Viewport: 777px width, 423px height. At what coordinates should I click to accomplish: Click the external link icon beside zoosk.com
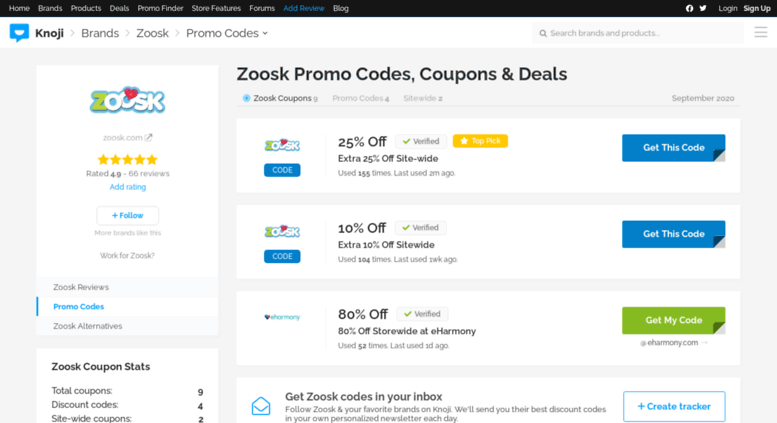pos(149,137)
